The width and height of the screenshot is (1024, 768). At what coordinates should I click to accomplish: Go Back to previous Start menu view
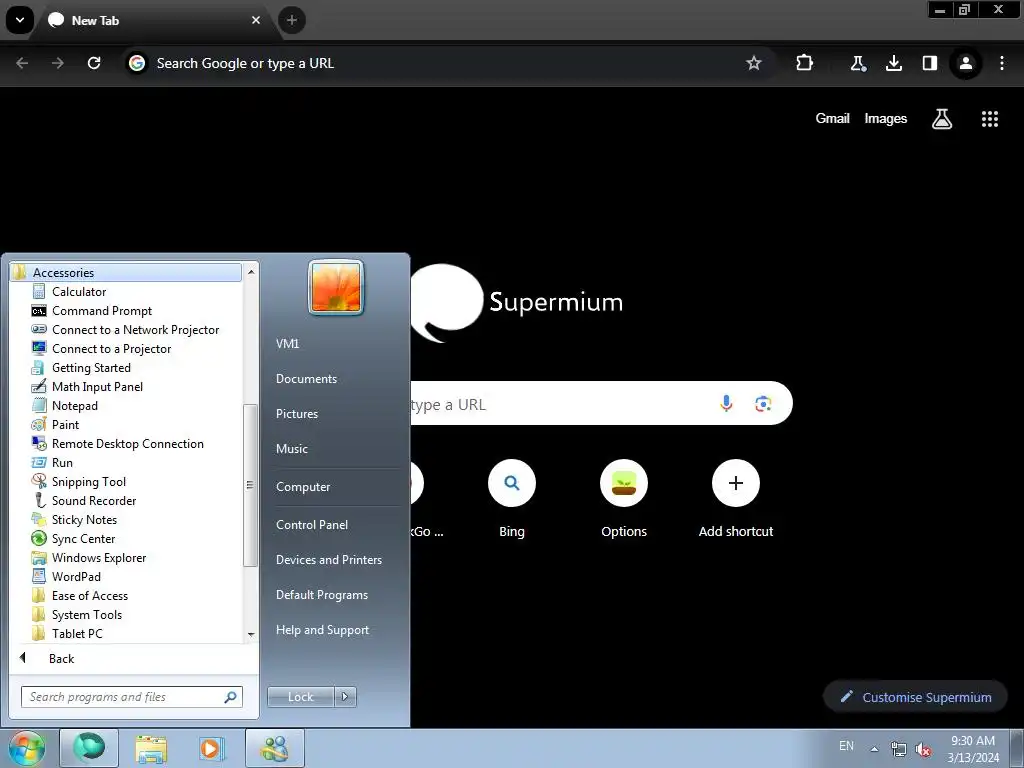[x=61, y=658]
